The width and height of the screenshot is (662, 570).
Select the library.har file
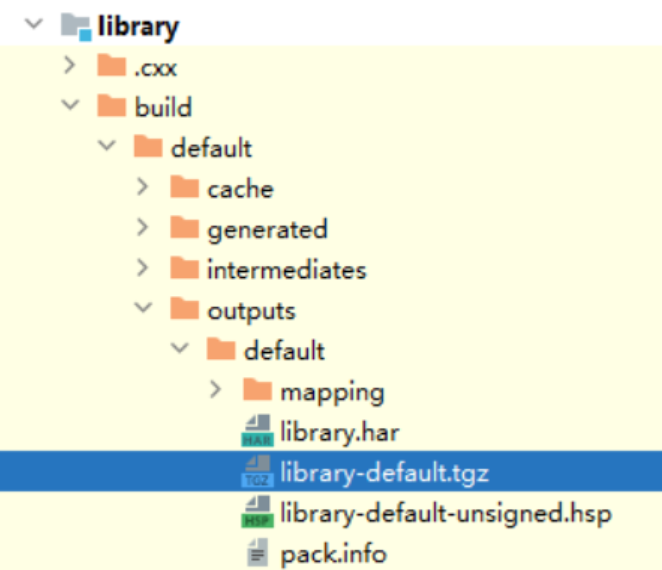click(340, 432)
